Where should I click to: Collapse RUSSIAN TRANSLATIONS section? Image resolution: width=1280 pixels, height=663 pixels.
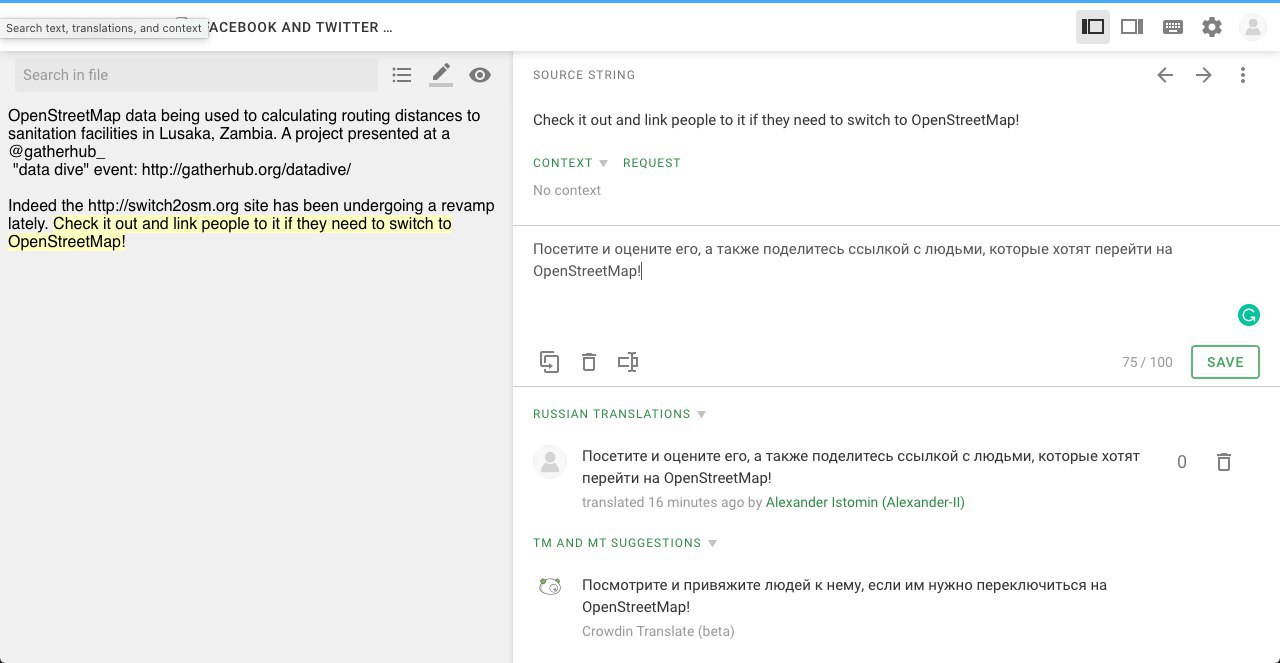(x=619, y=414)
